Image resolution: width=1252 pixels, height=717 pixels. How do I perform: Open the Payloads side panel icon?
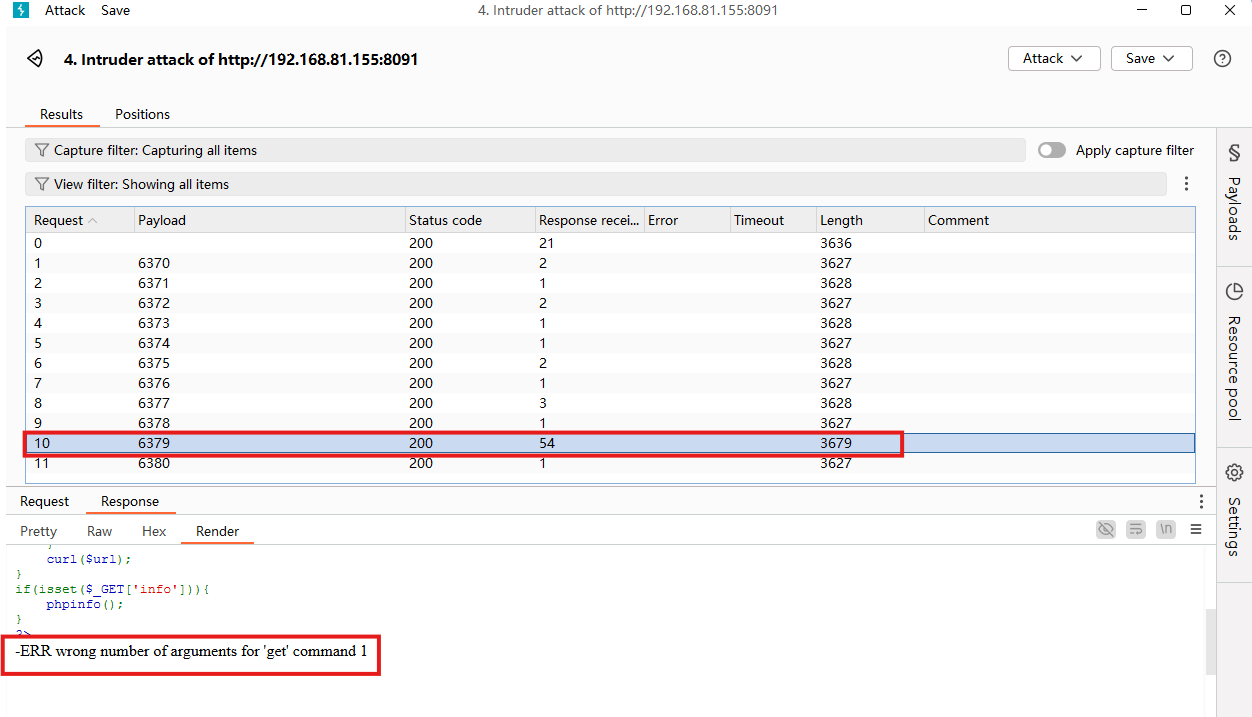[x=1234, y=153]
